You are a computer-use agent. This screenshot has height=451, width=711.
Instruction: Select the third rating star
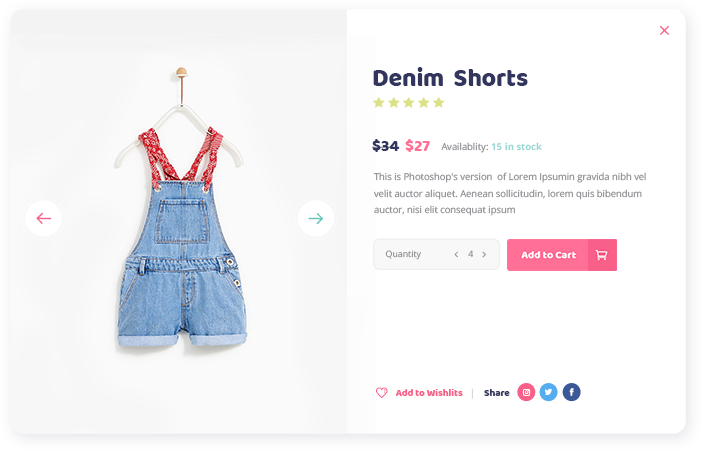409,102
